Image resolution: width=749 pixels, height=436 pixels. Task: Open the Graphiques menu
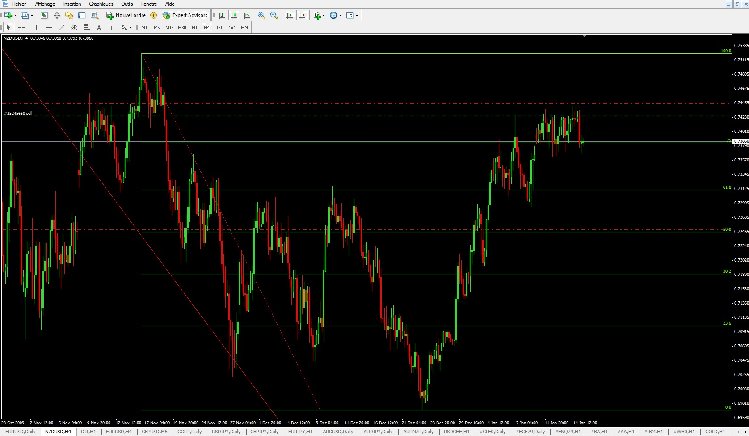point(101,4)
